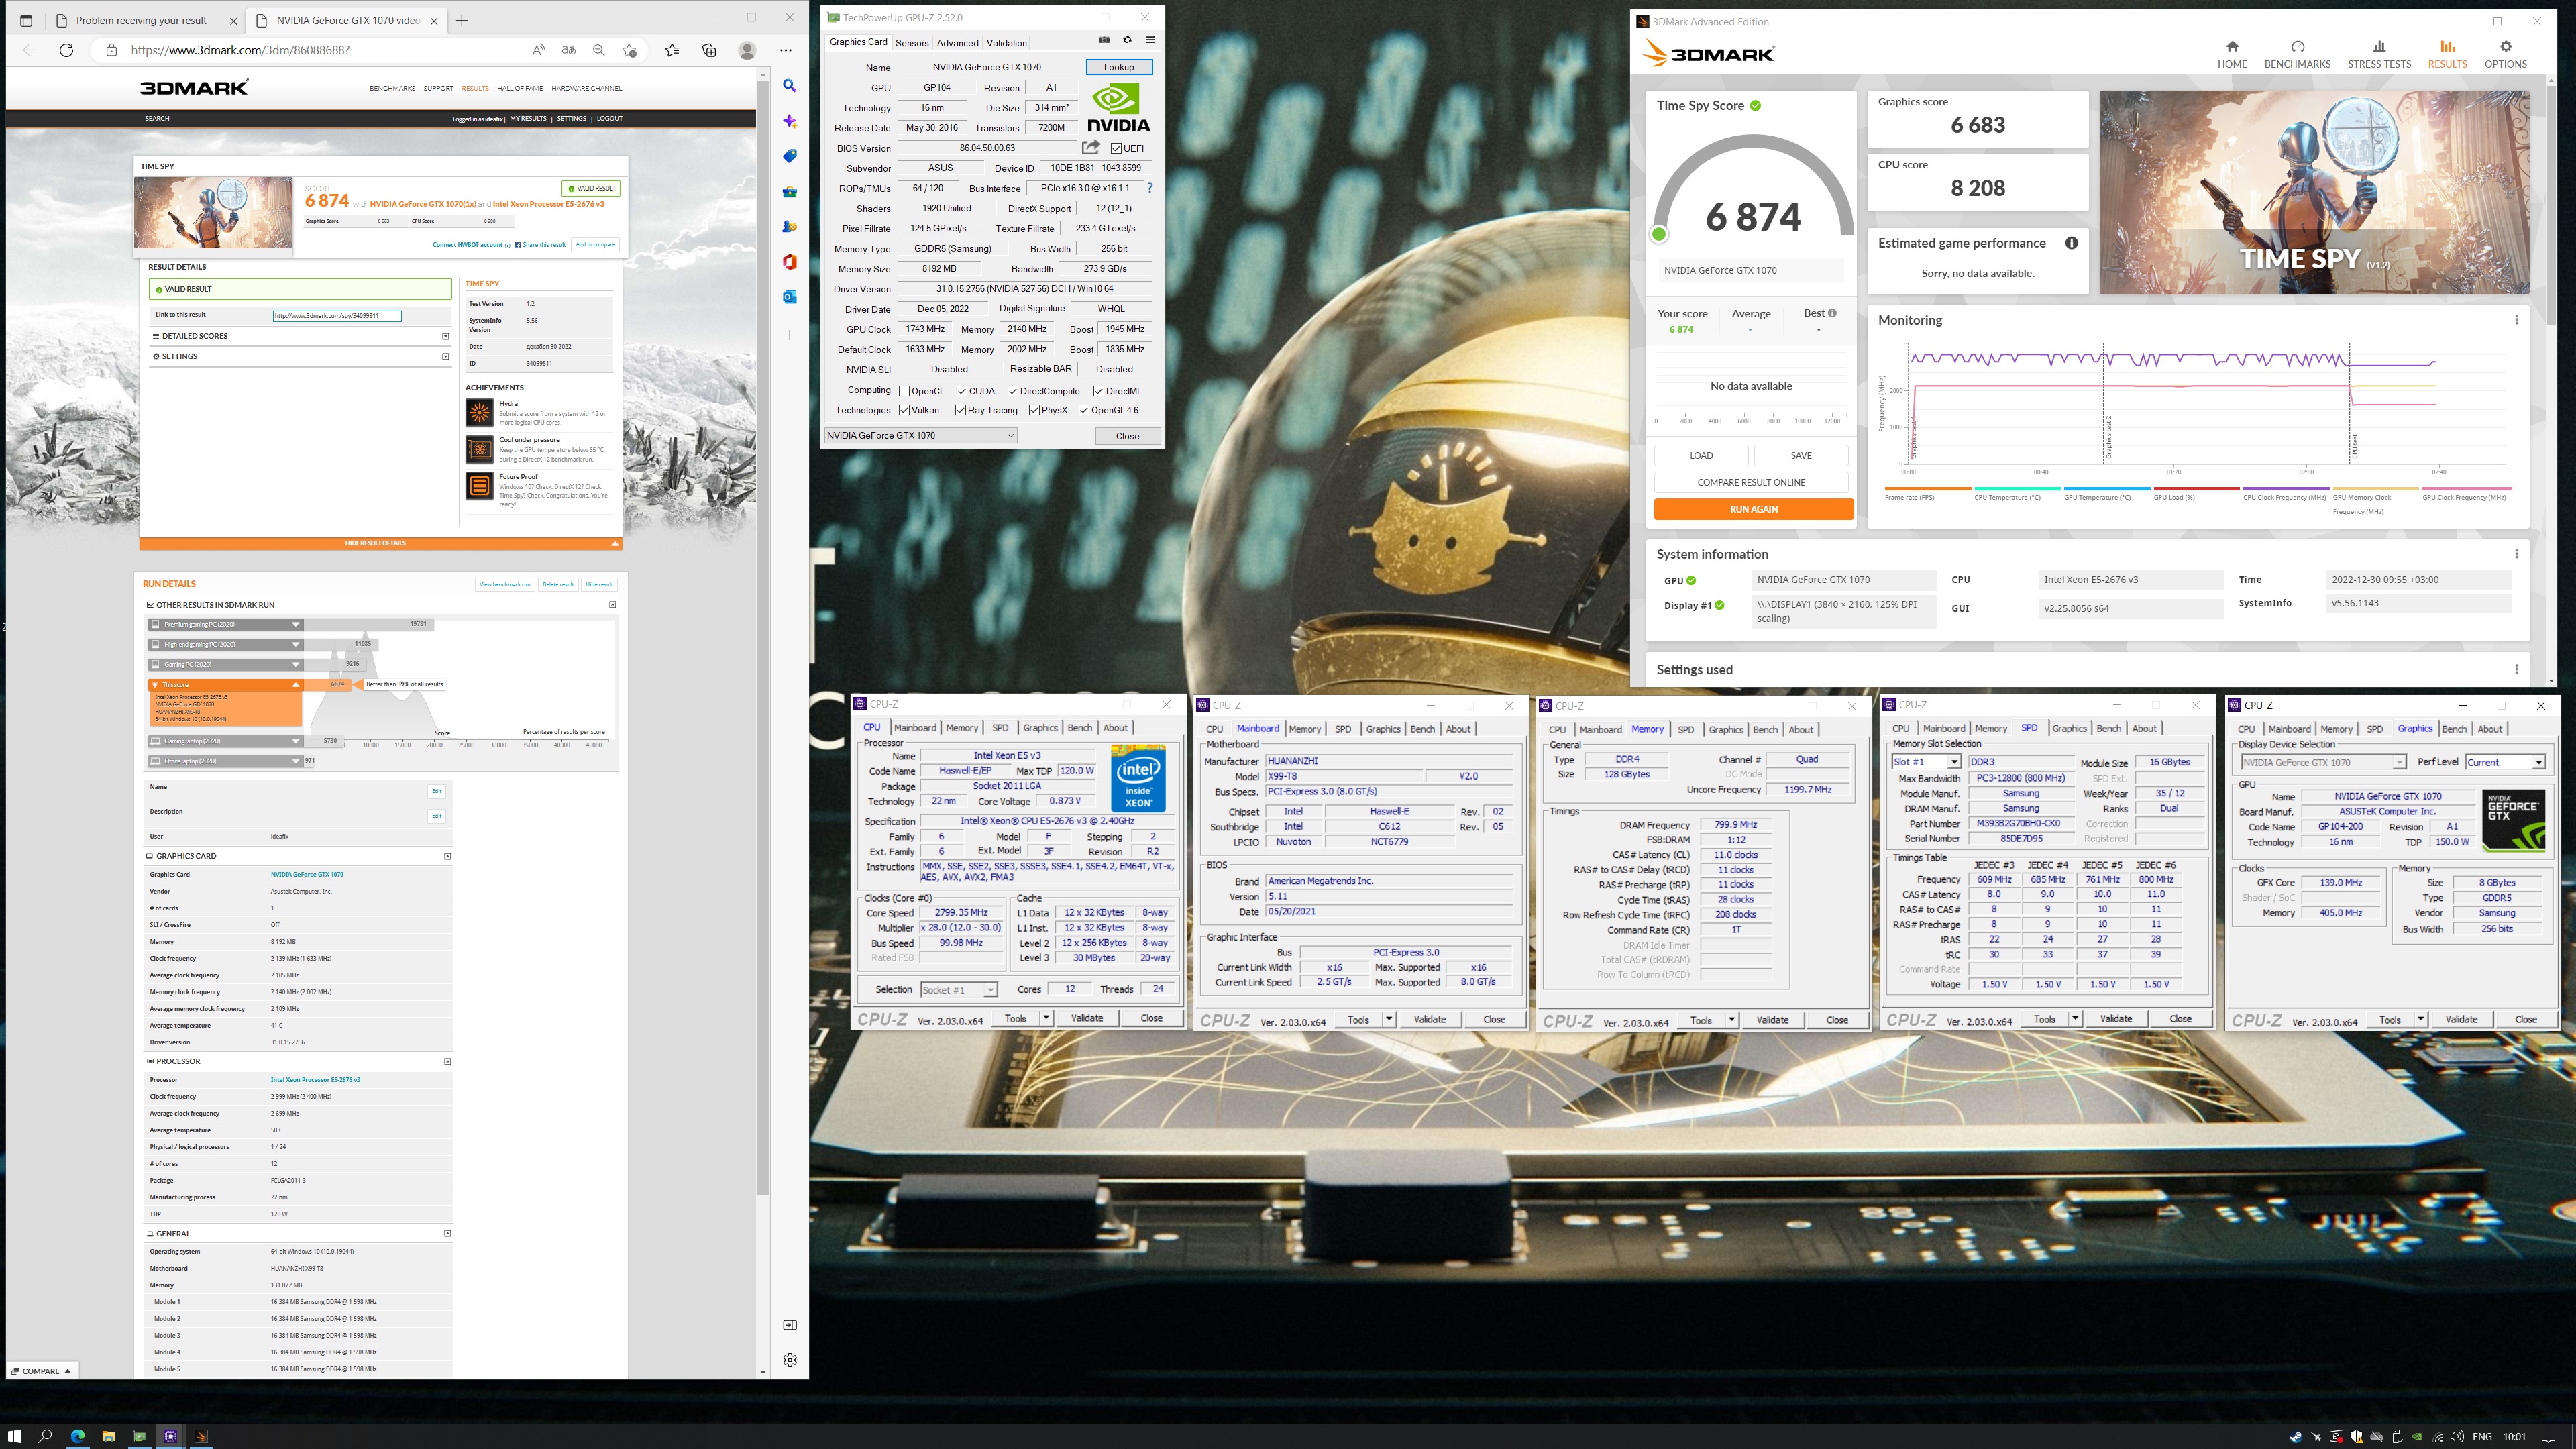This screenshot has width=2576, height=1449.
Task: Click GPU-Z Lookup button
Action: point(1118,67)
